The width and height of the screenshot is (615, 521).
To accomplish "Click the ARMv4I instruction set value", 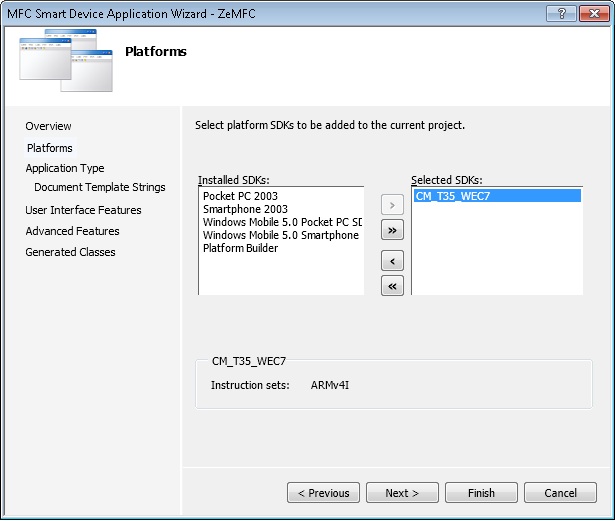I will pyautogui.click(x=329, y=385).
